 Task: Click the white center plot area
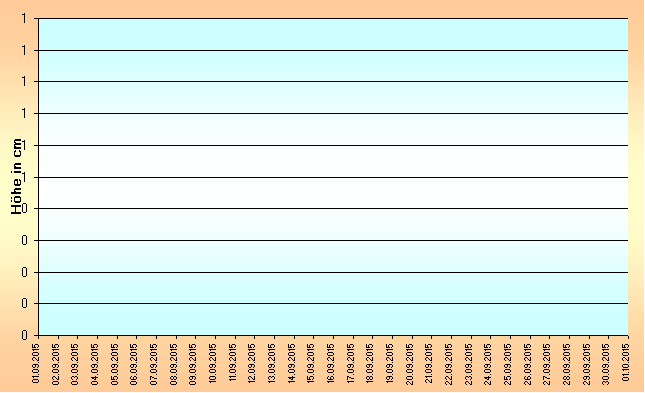(333, 177)
